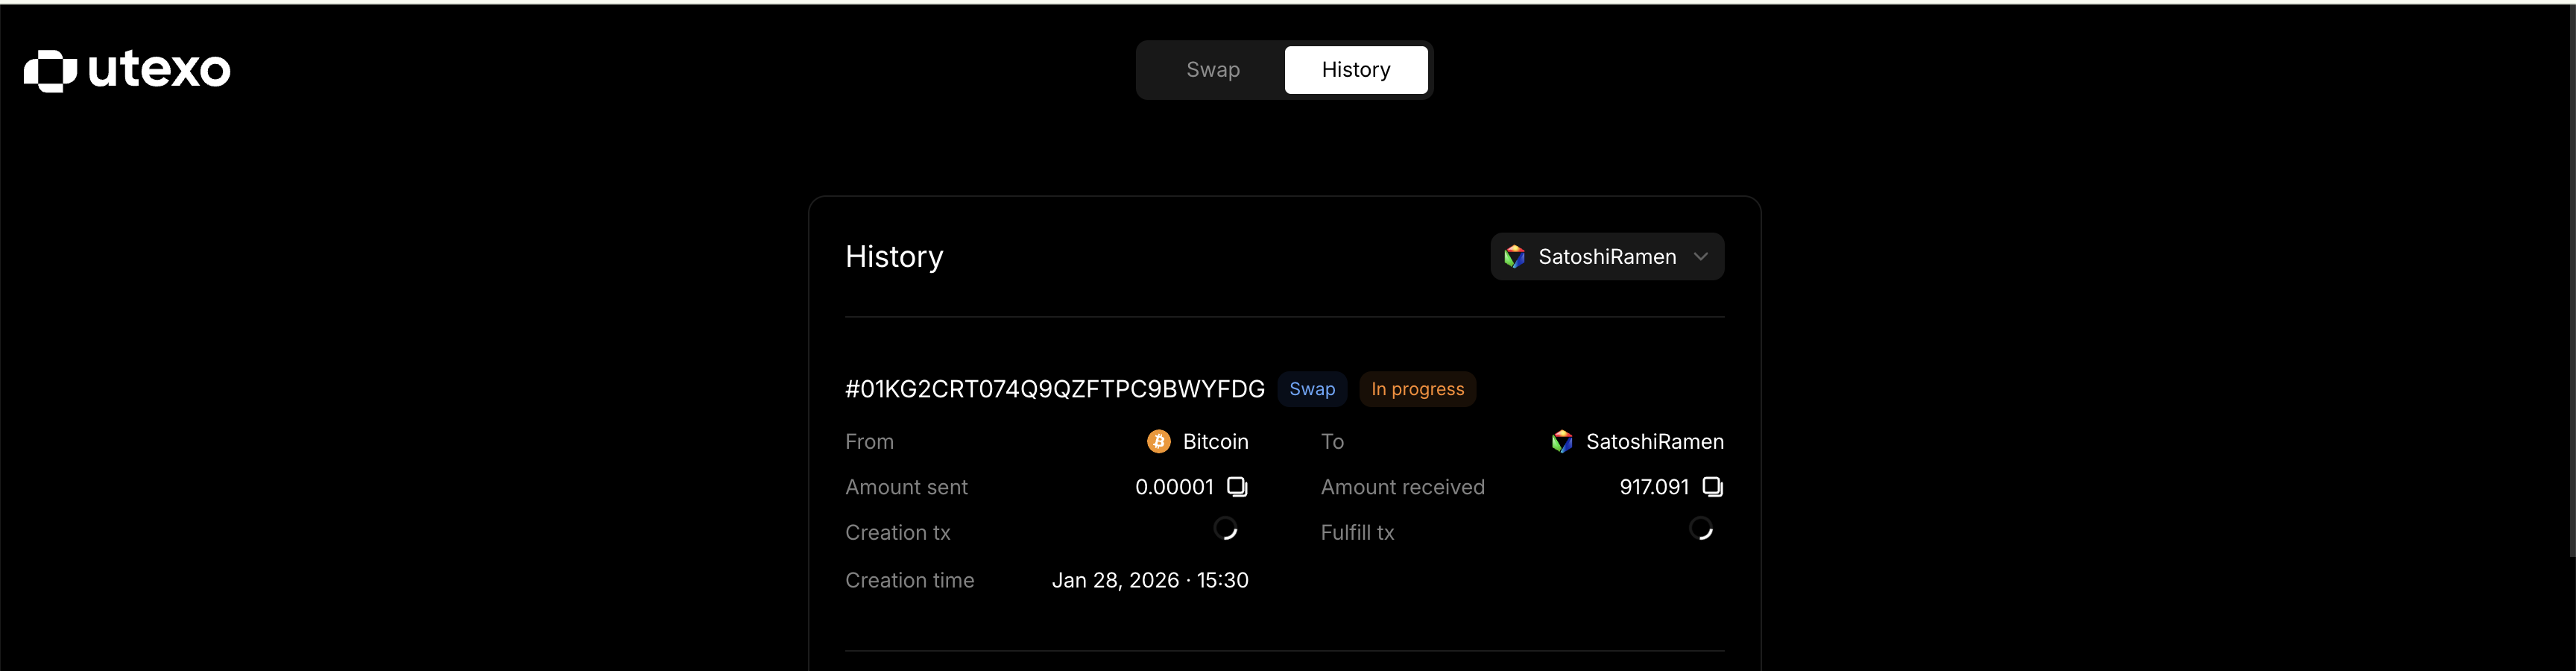Image resolution: width=2576 pixels, height=671 pixels.
Task: Click the page's vertical scrollbar
Action: pos(2570,280)
